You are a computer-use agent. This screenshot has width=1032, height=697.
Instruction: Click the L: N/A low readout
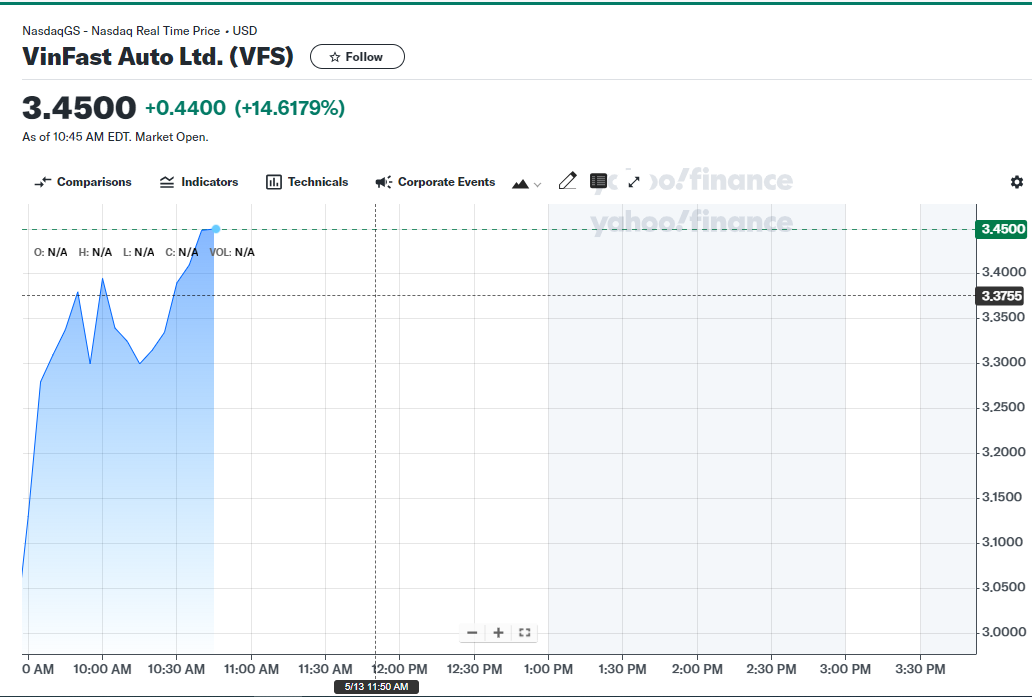pyautogui.click(x=139, y=252)
